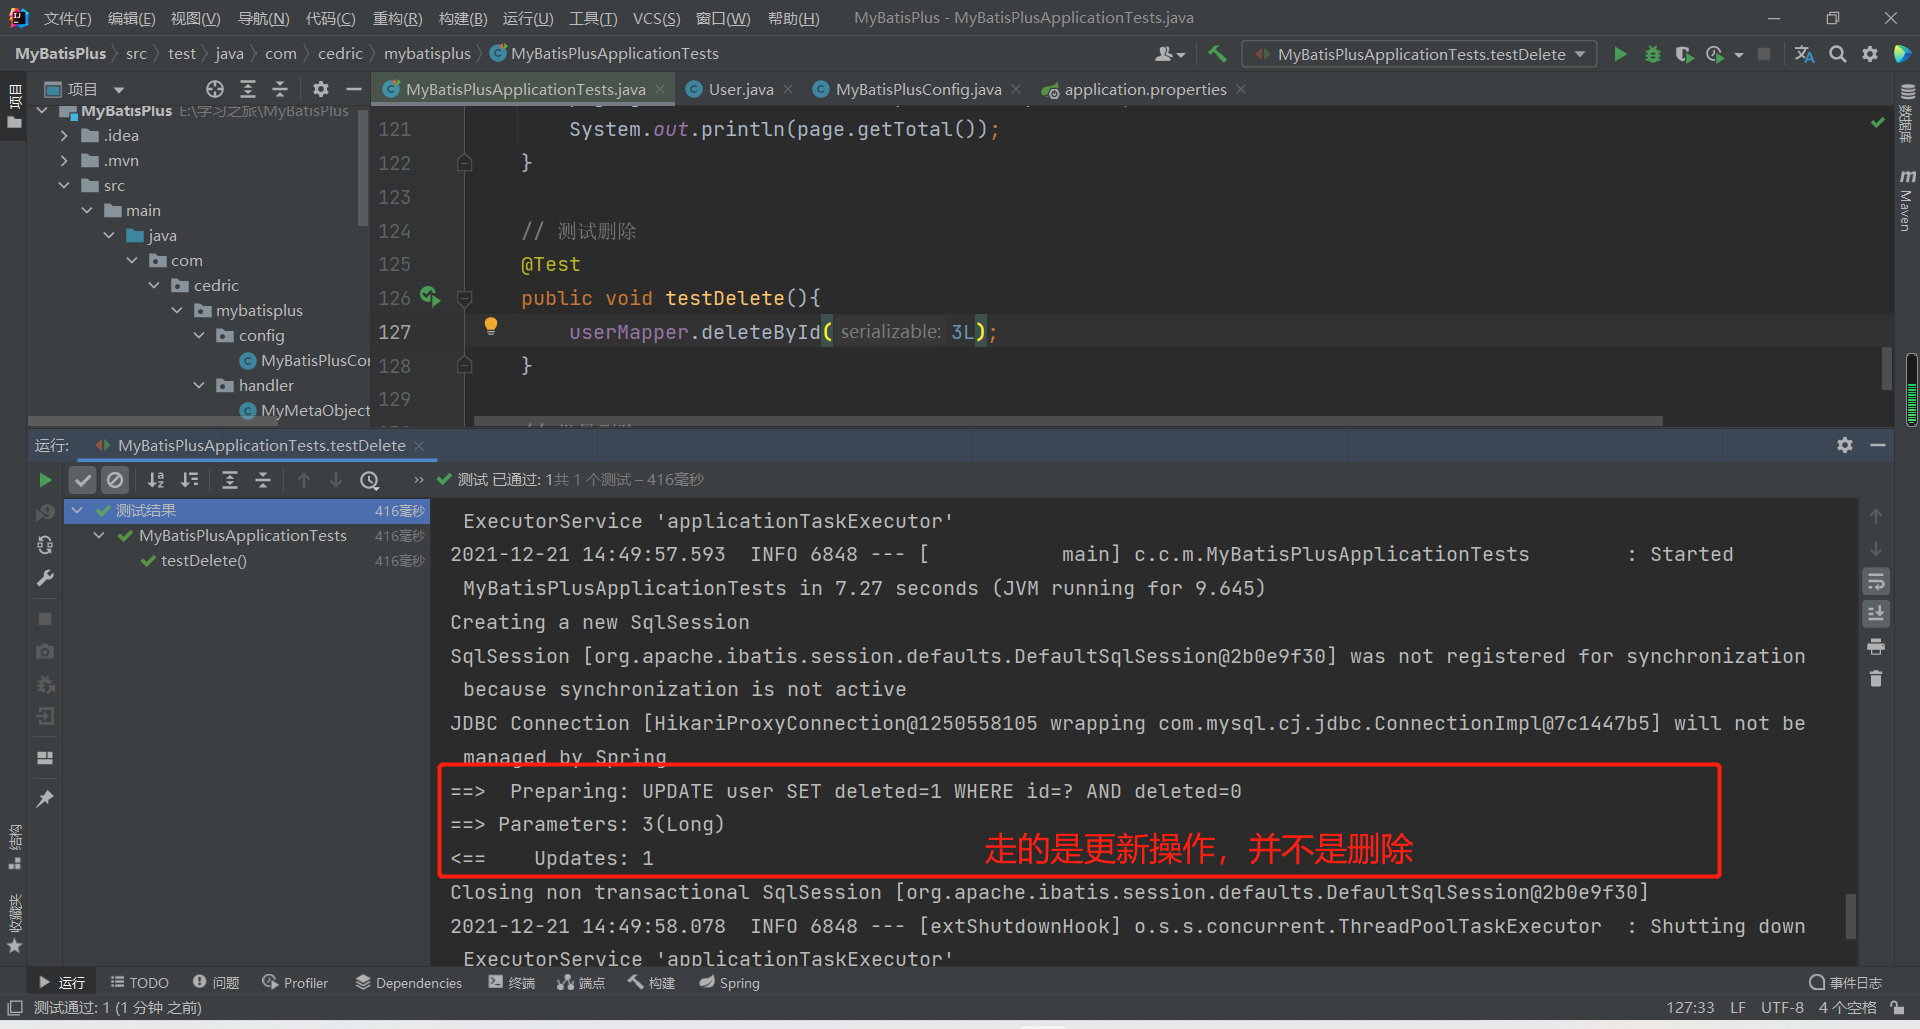Open IDE settings gear in top toolbar

point(1870,54)
